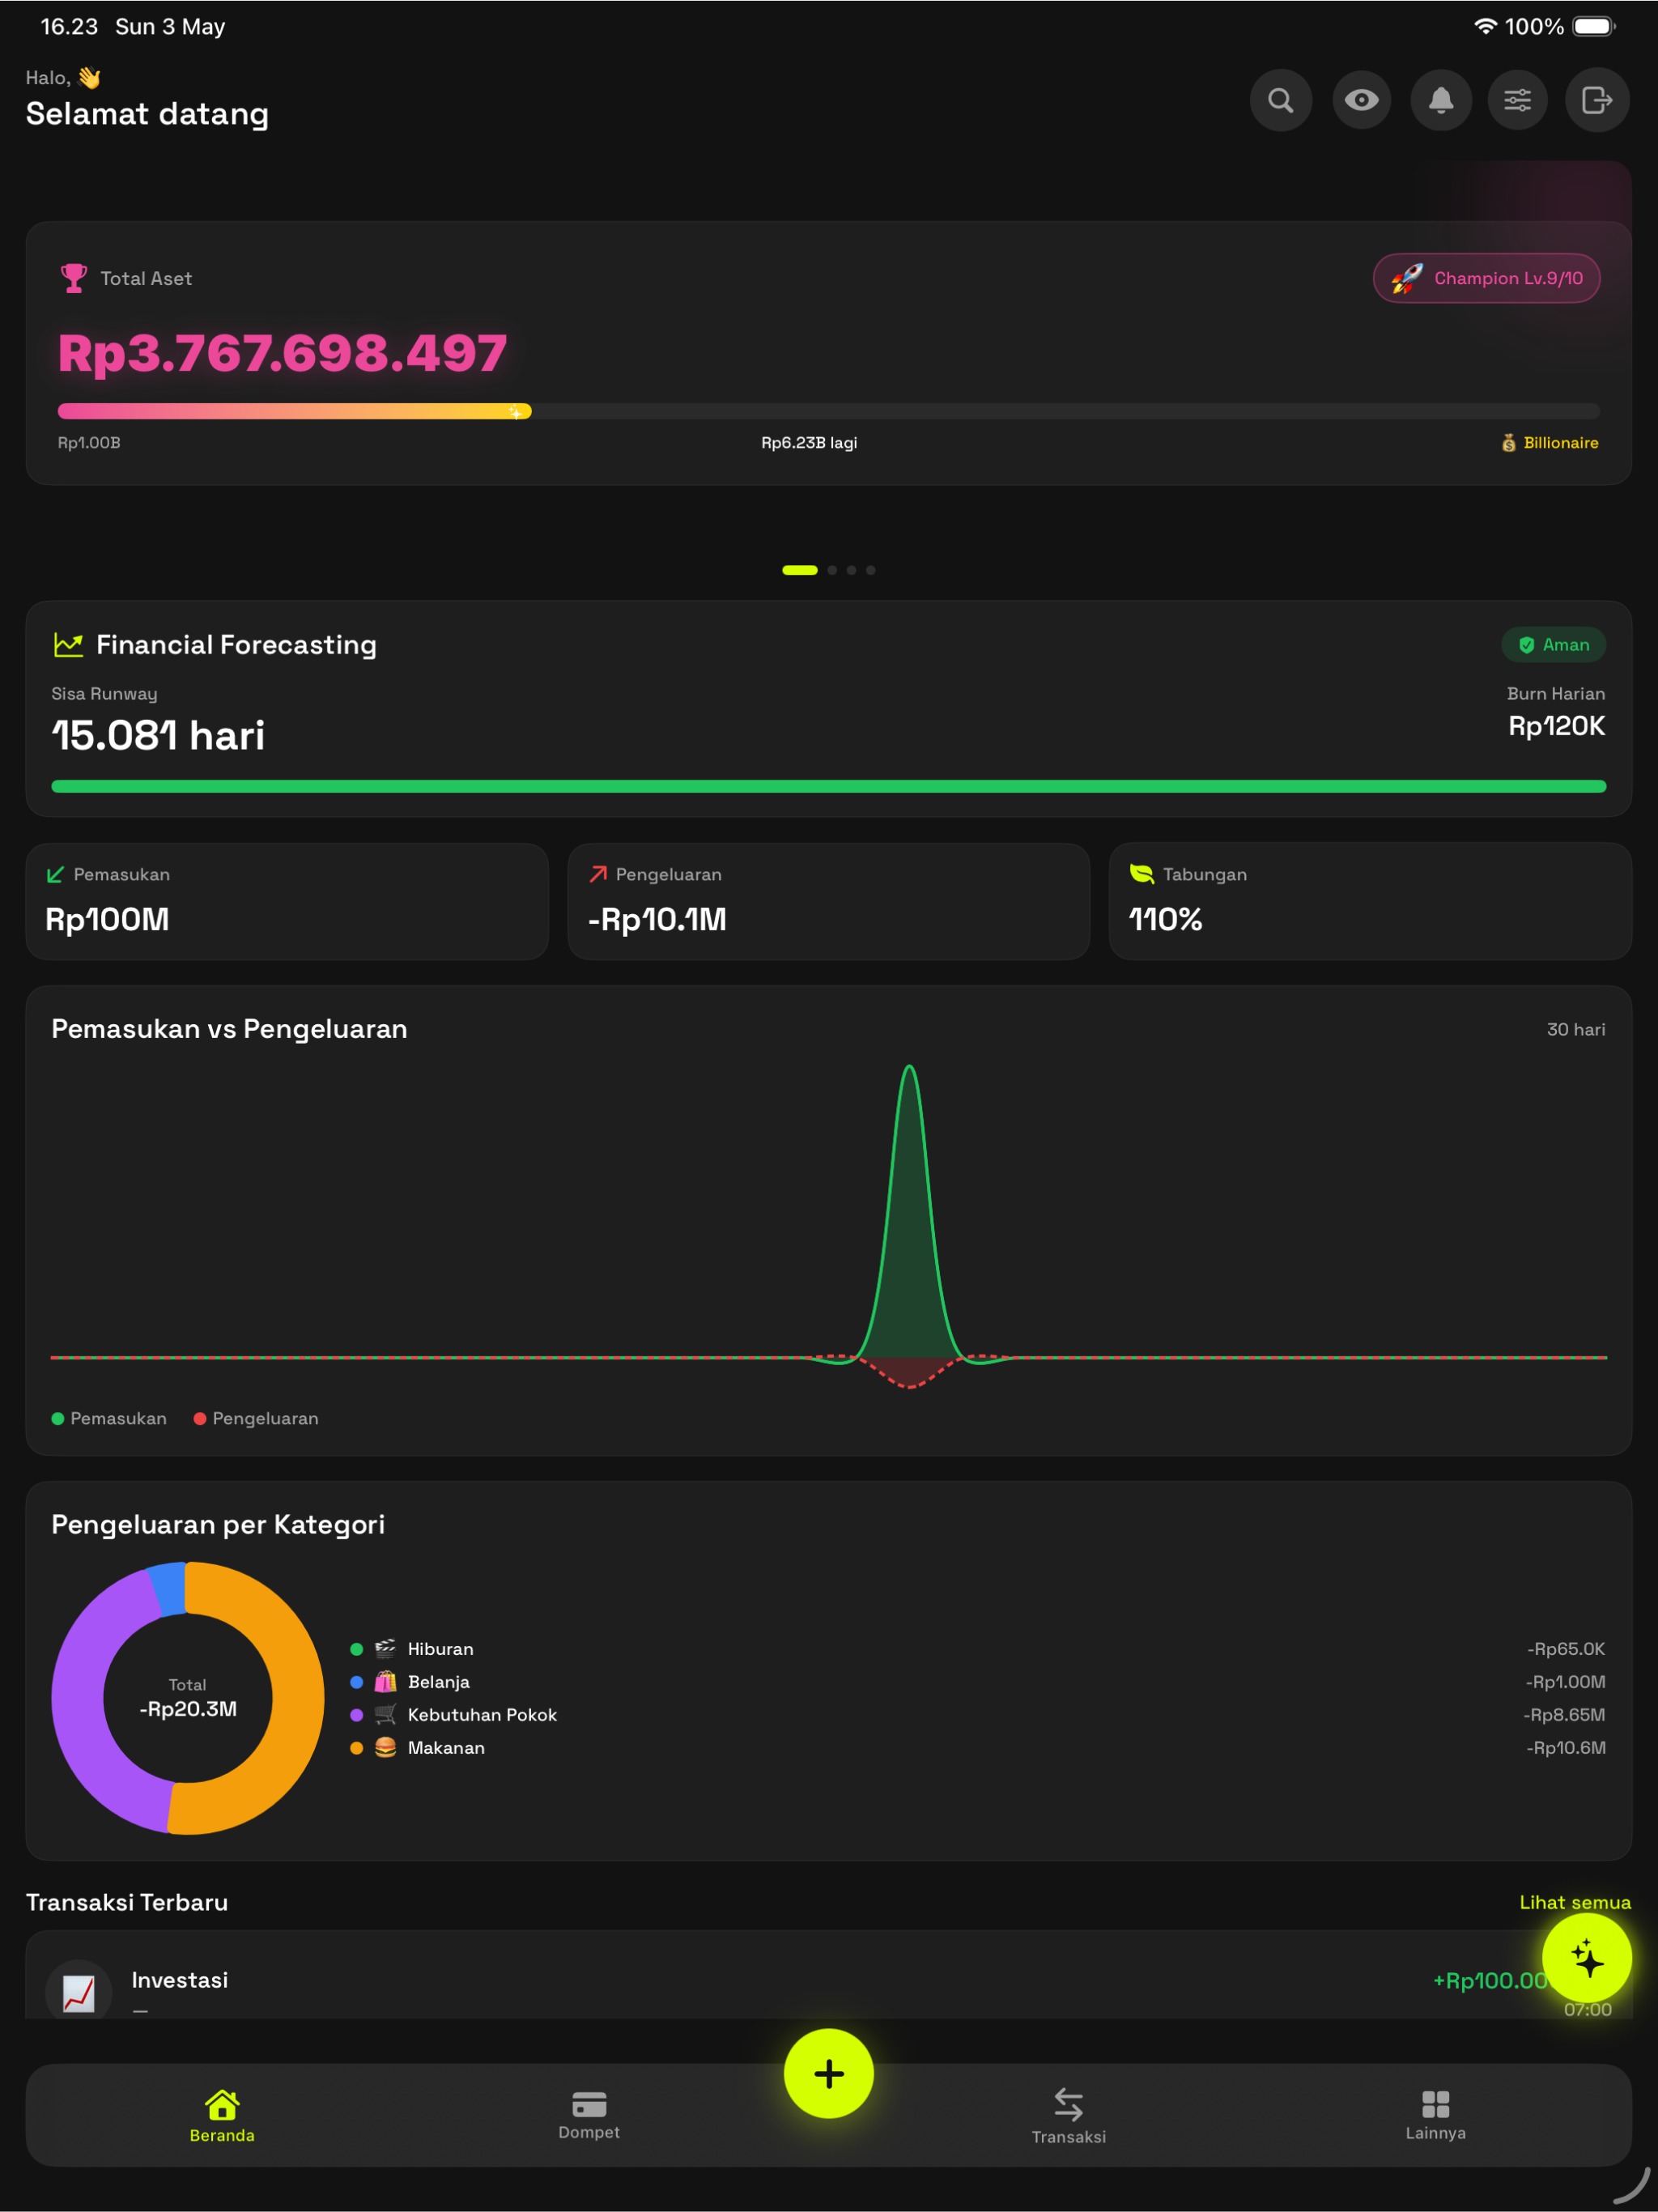Tap the Investasi chart icon
This screenshot has height=2212, width=1658.
[78, 1992]
